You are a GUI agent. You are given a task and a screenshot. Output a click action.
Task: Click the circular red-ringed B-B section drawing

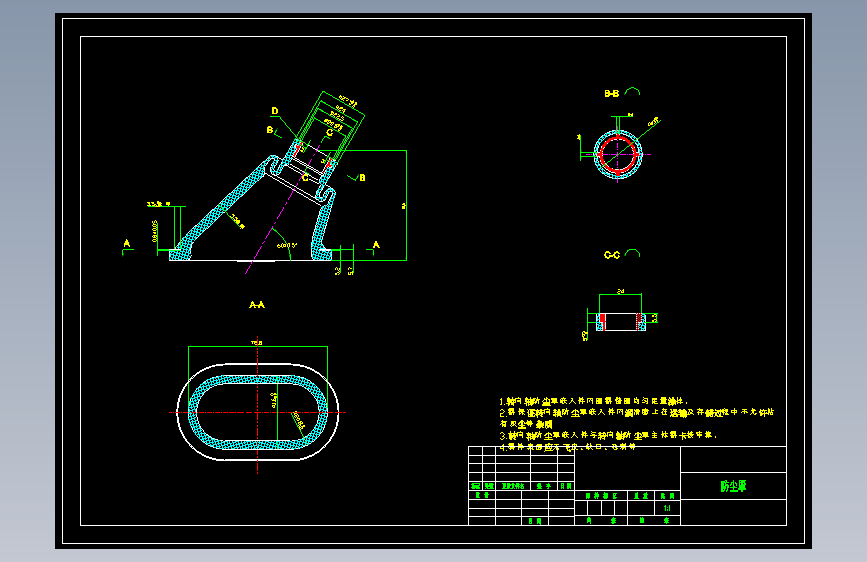click(x=618, y=154)
